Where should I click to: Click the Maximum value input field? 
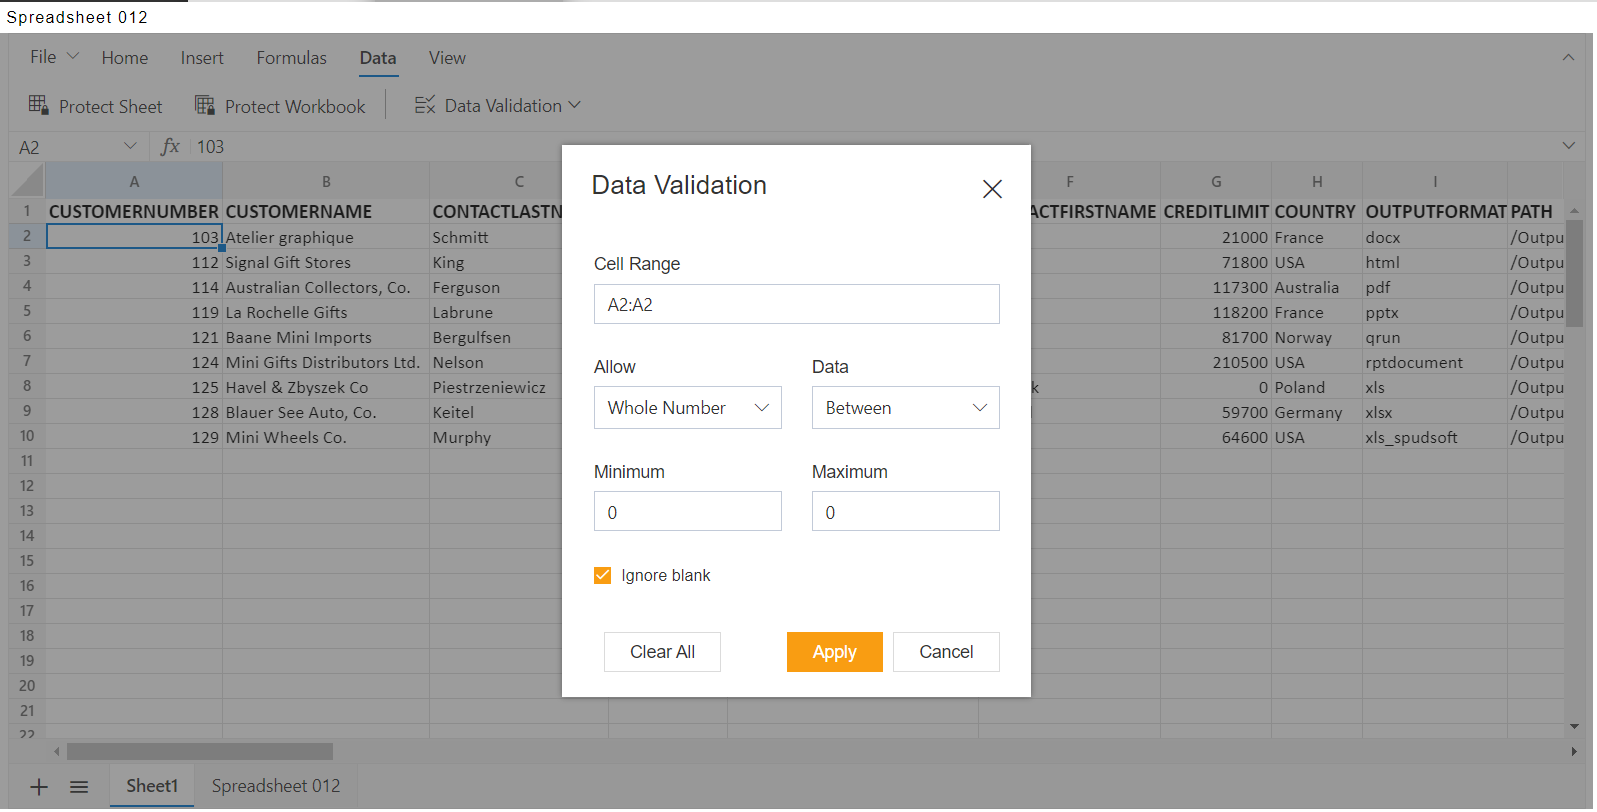point(906,511)
